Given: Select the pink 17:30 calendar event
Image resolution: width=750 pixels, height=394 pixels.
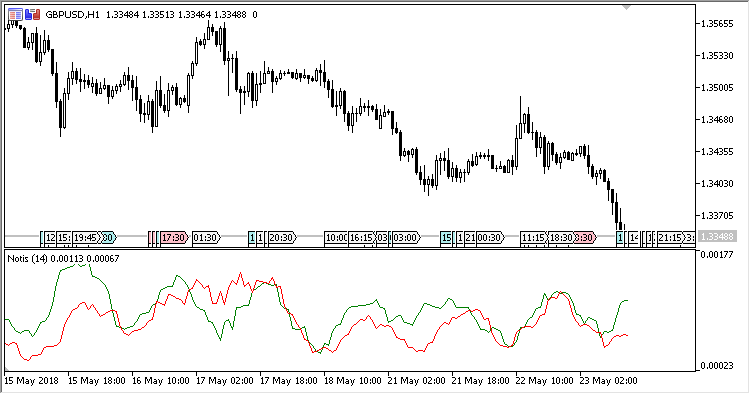Looking at the screenshot, I should 174,238.
